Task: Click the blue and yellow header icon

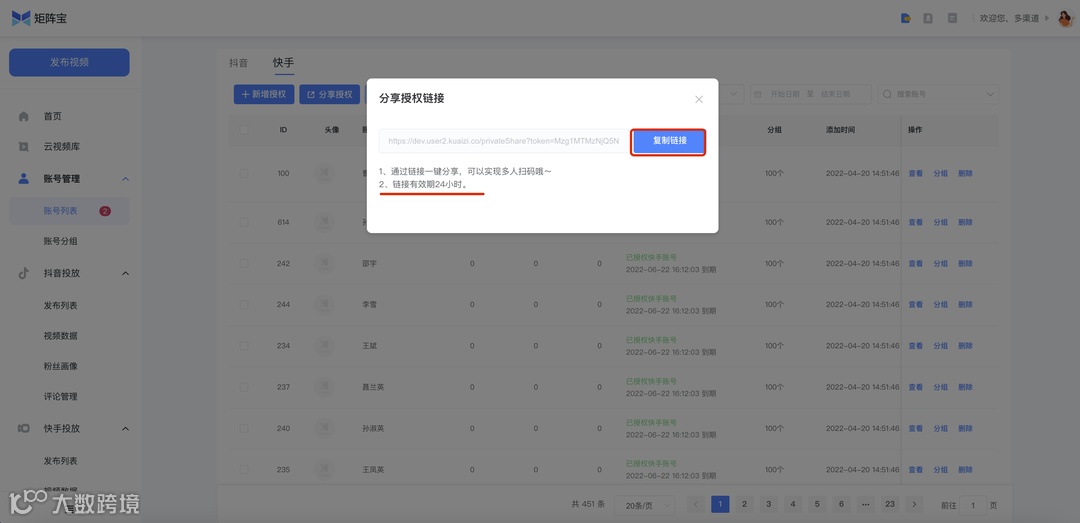Action: coord(906,19)
